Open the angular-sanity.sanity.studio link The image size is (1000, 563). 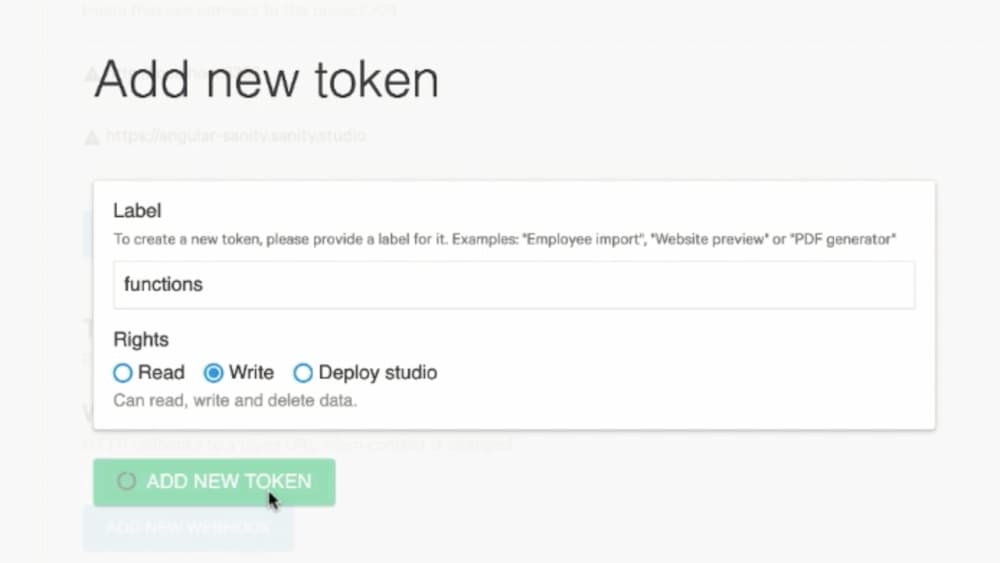(x=236, y=135)
